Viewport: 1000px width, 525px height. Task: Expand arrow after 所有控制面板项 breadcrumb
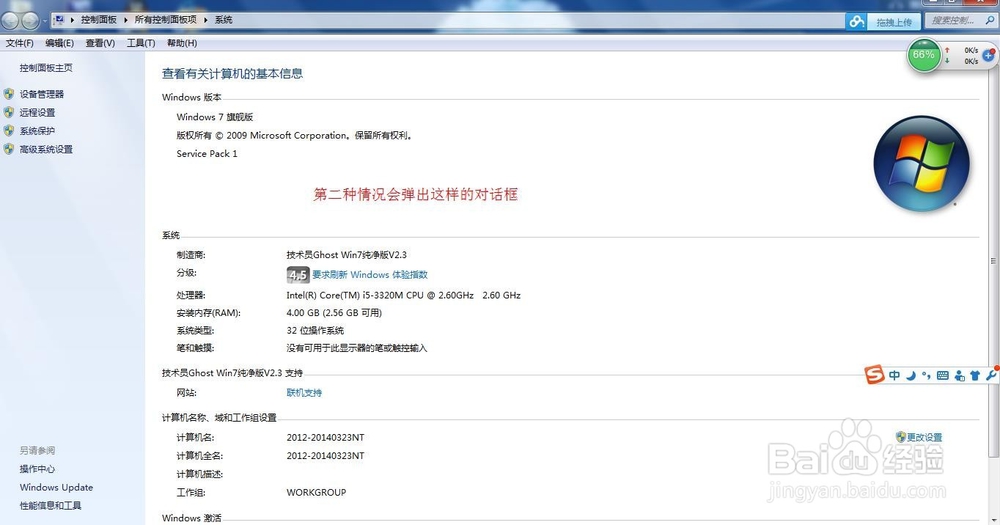point(206,20)
